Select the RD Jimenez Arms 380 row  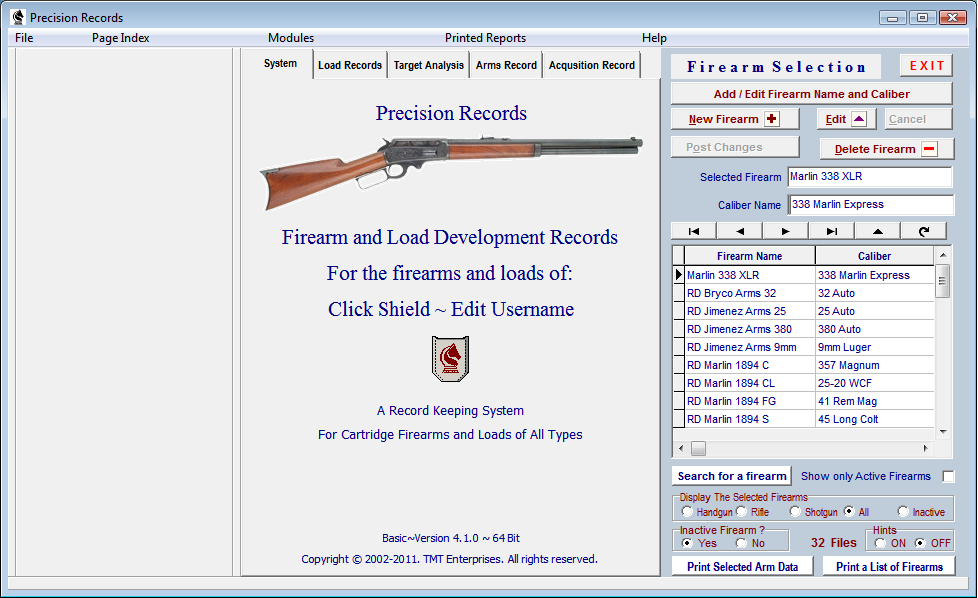click(803, 329)
